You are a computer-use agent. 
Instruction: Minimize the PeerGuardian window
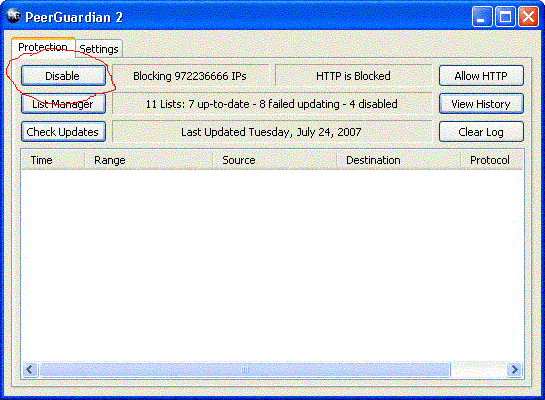coord(482,17)
